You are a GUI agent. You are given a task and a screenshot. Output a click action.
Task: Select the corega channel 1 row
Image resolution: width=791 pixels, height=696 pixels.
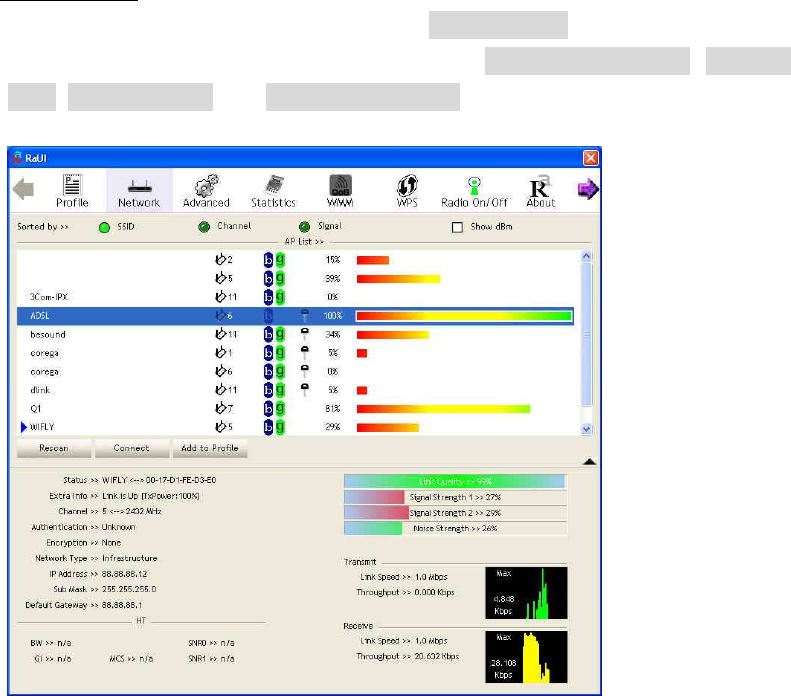295,353
